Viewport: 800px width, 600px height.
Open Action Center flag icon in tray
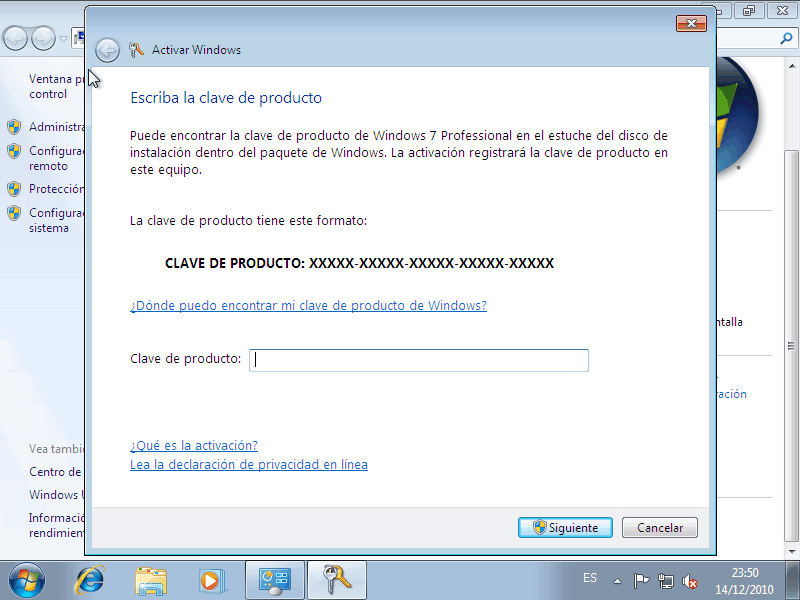pyautogui.click(x=641, y=581)
